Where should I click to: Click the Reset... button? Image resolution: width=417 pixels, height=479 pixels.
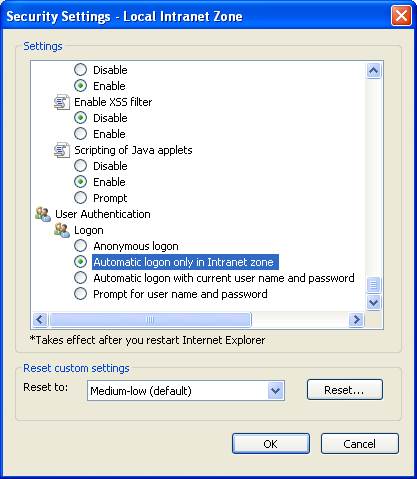click(x=345, y=390)
